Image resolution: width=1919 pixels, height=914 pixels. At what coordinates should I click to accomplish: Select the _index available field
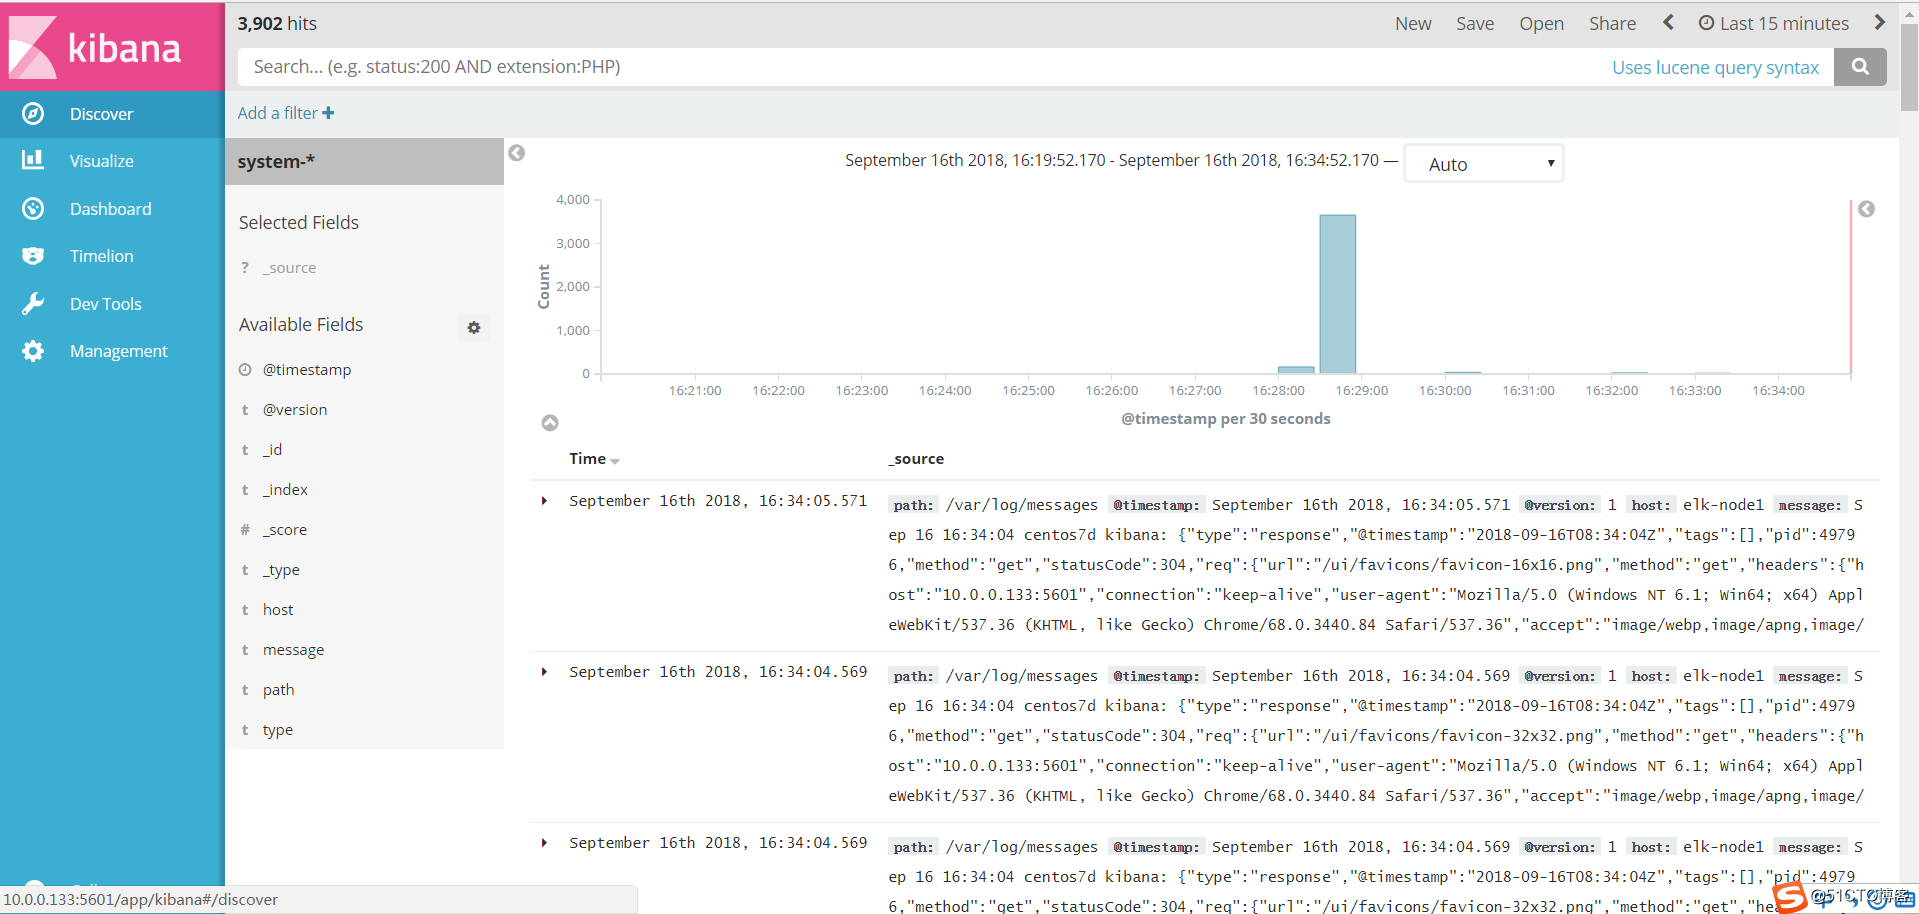[285, 490]
